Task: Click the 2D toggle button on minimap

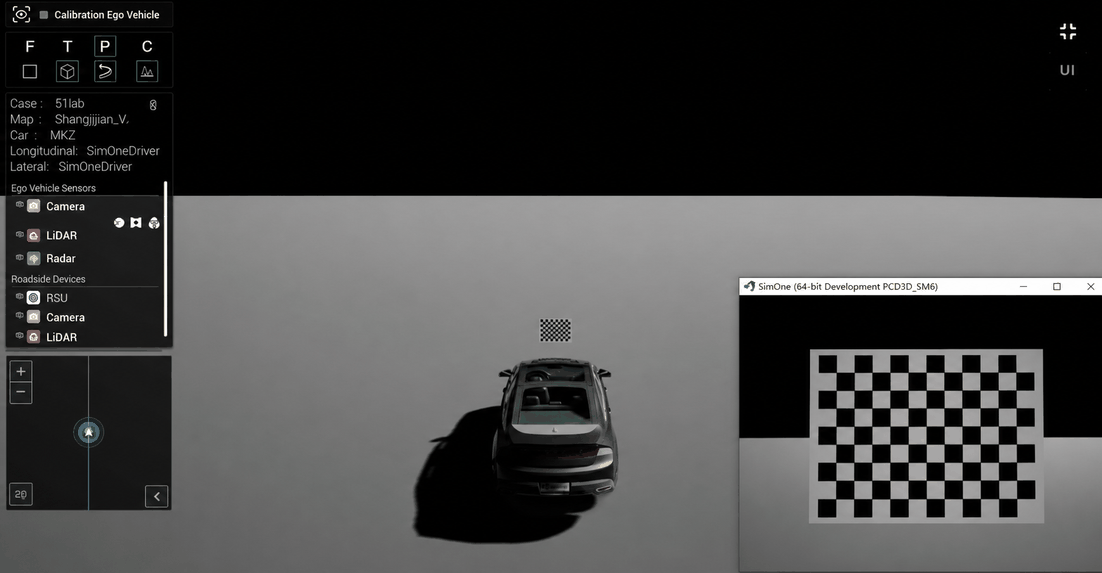Action: [x=21, y=494]
